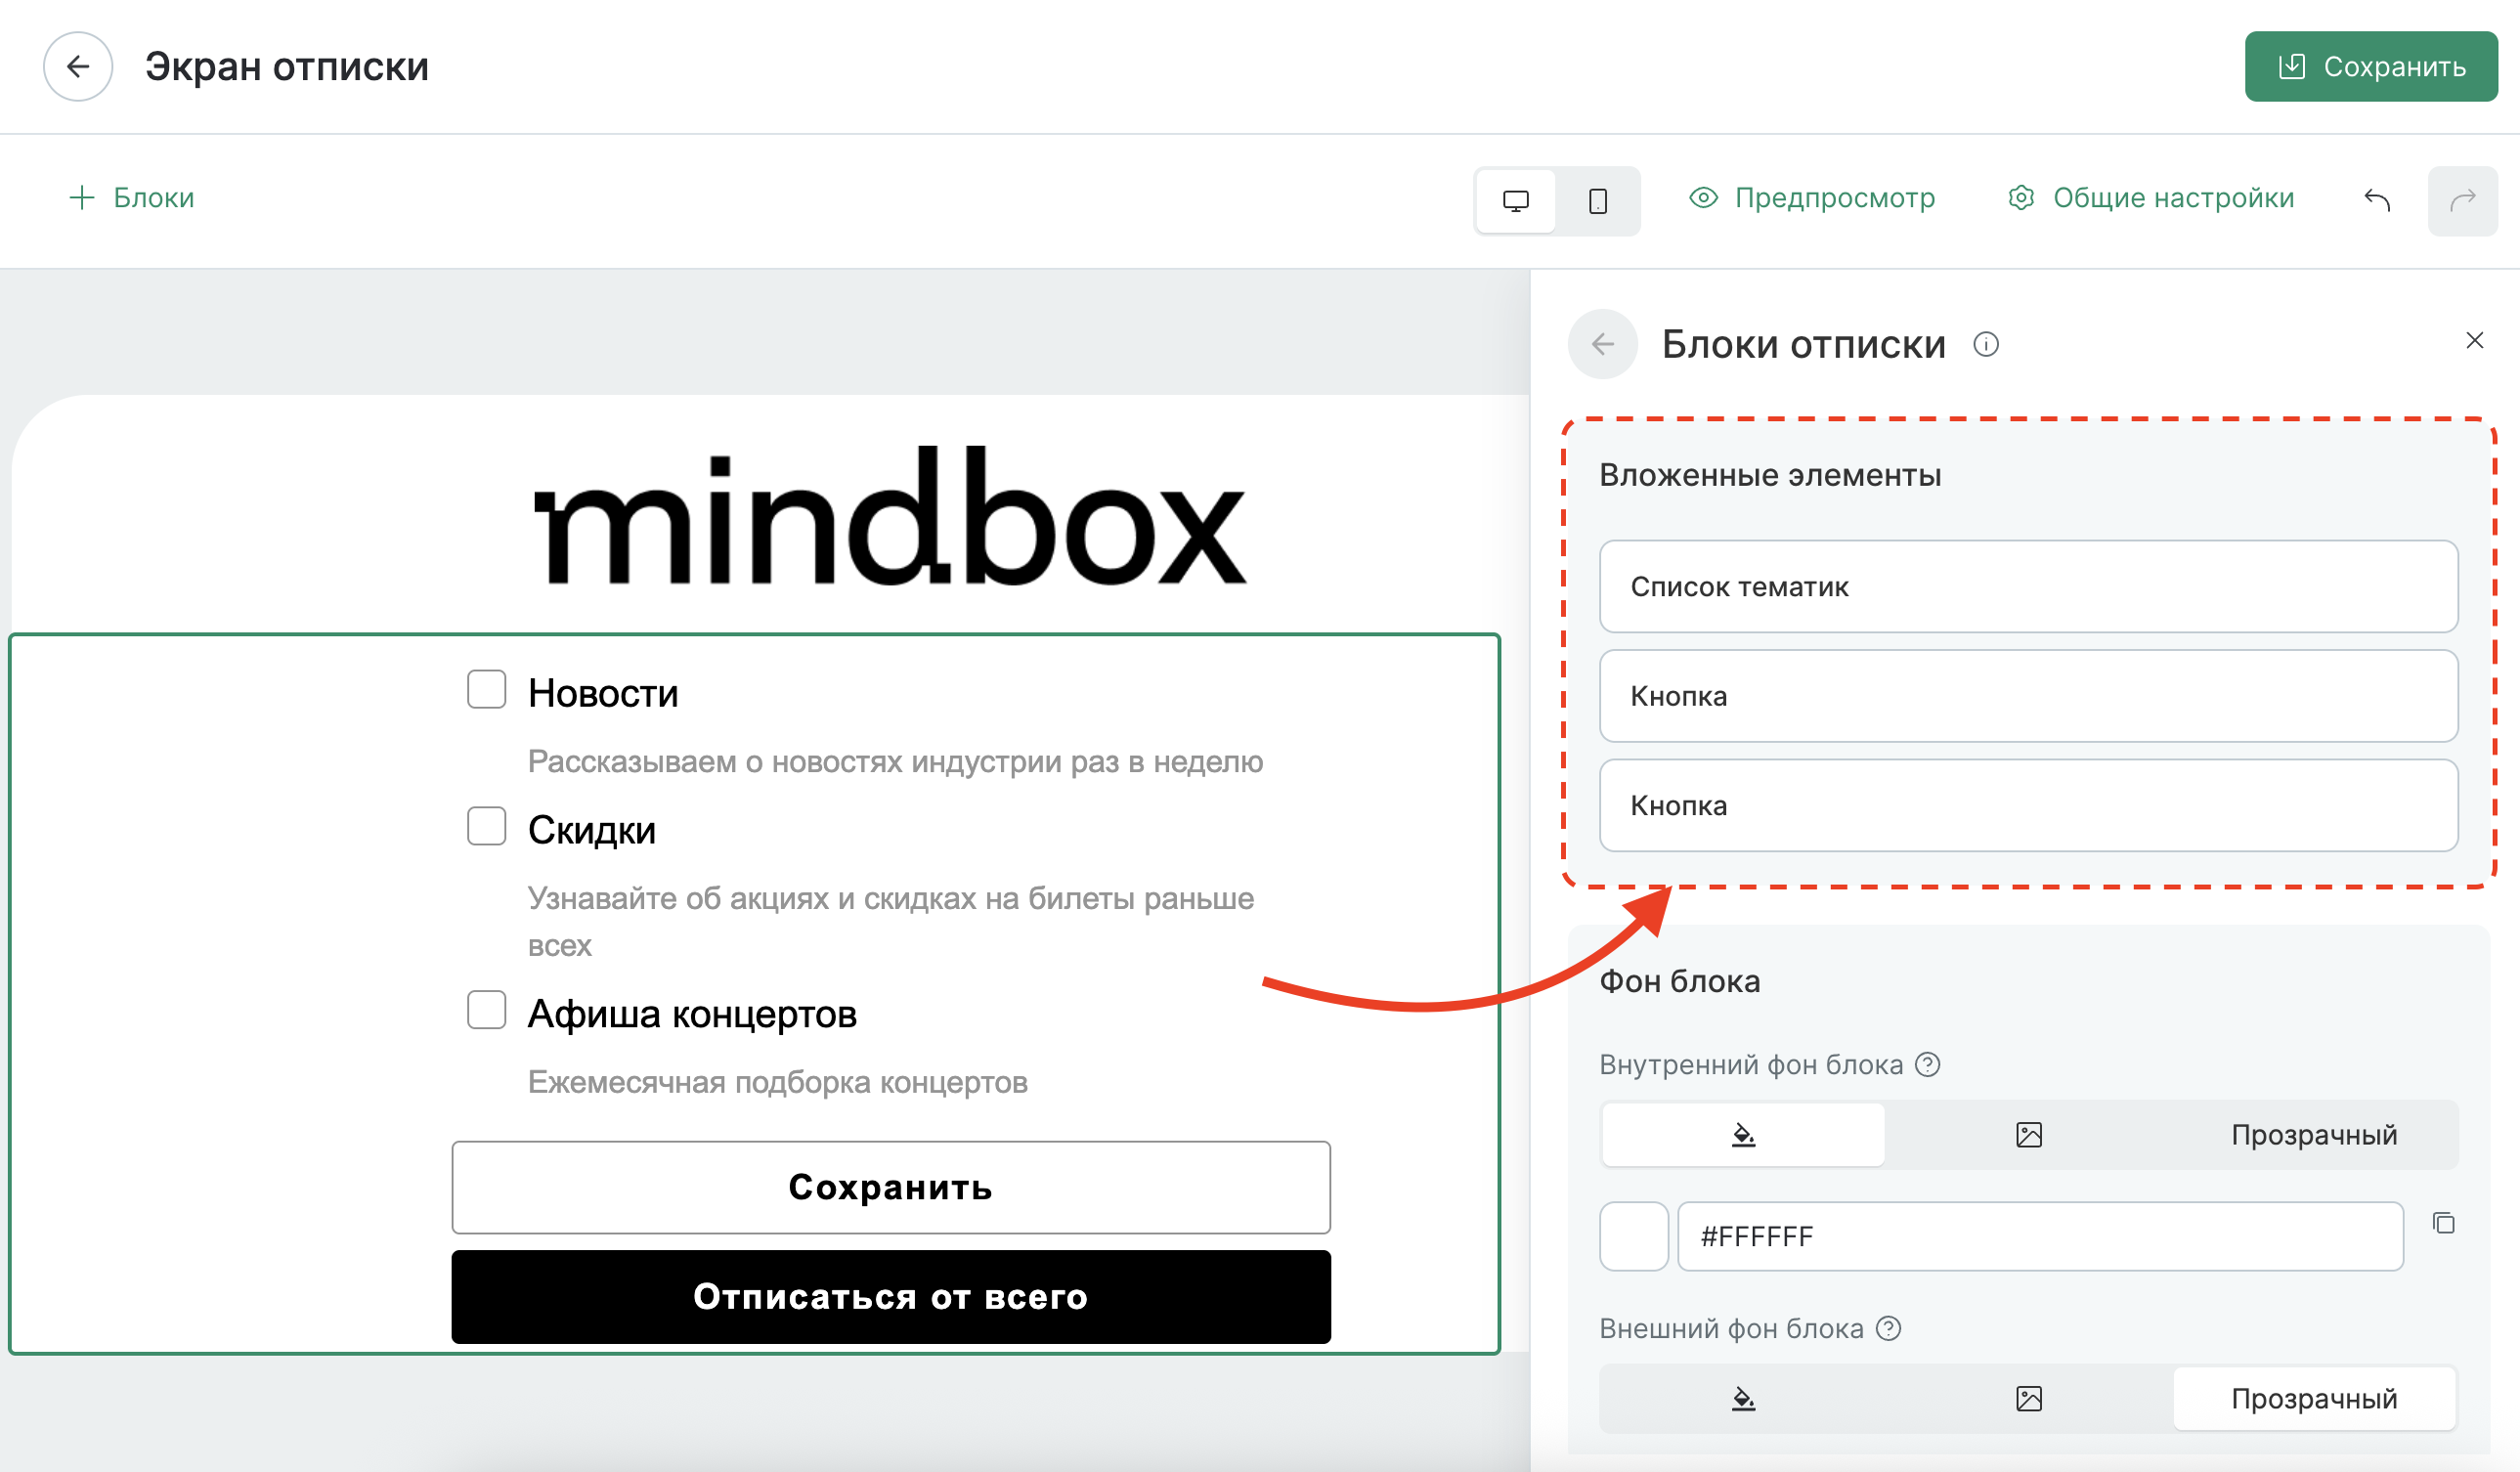Enable the Афиша концертов checkbox
This screenshot has height=1472, width=2520.
pos(486,1011)
